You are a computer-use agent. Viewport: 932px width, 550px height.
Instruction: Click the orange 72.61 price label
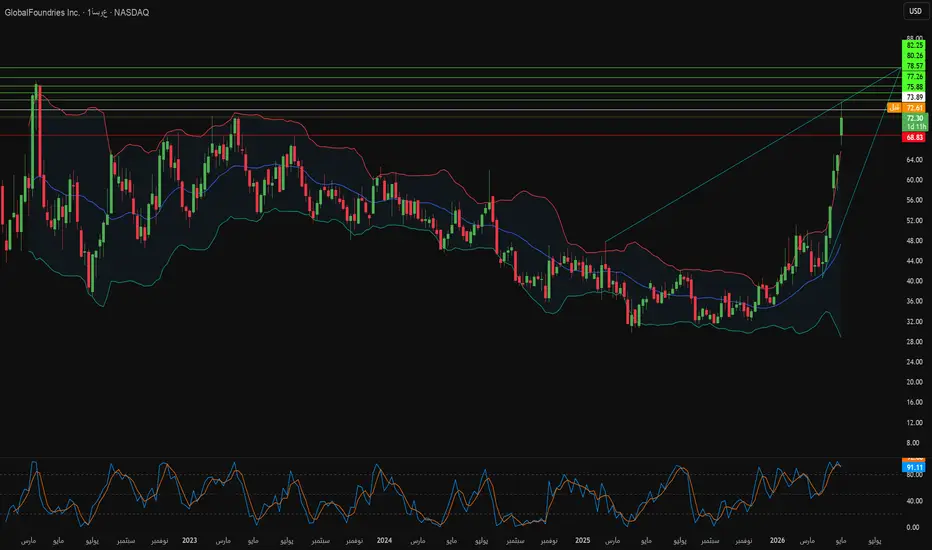(x=914, y=108)
